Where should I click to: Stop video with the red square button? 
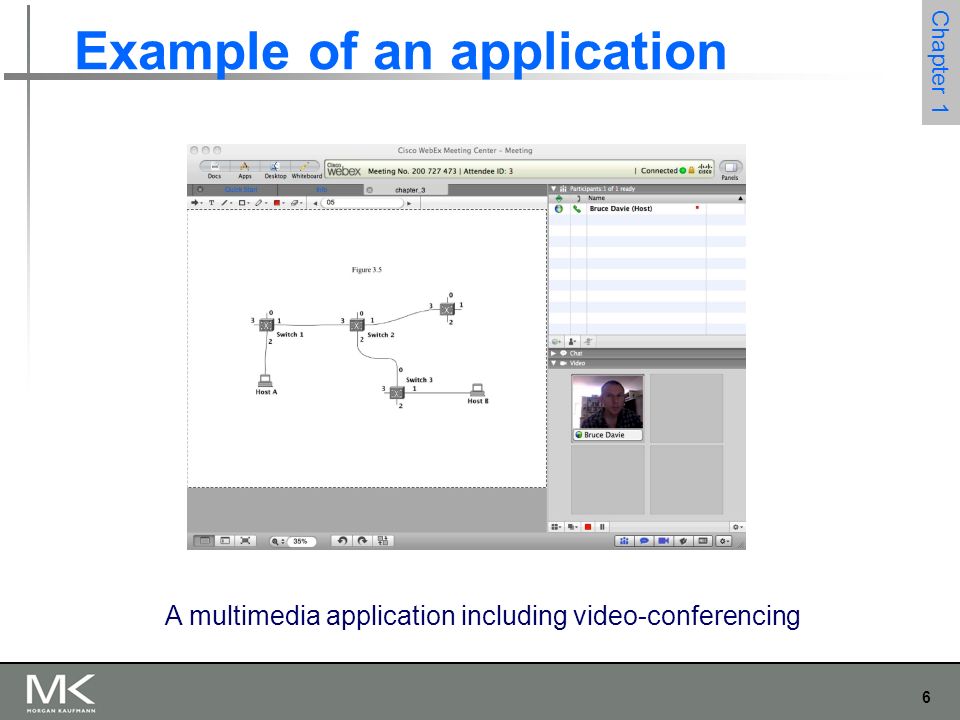[x=588, y=527]
